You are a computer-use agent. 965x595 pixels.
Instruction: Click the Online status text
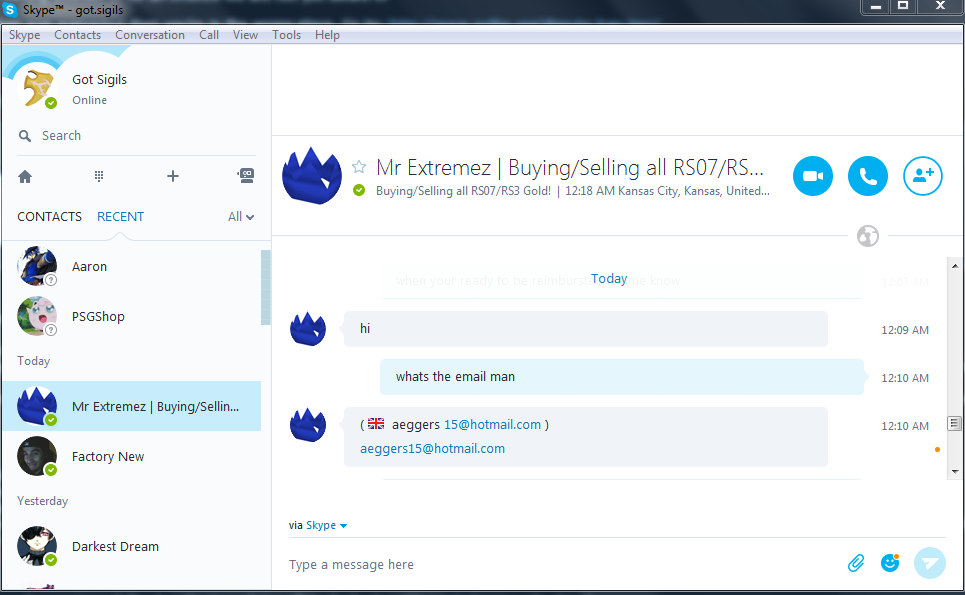(x=89, y=100)
